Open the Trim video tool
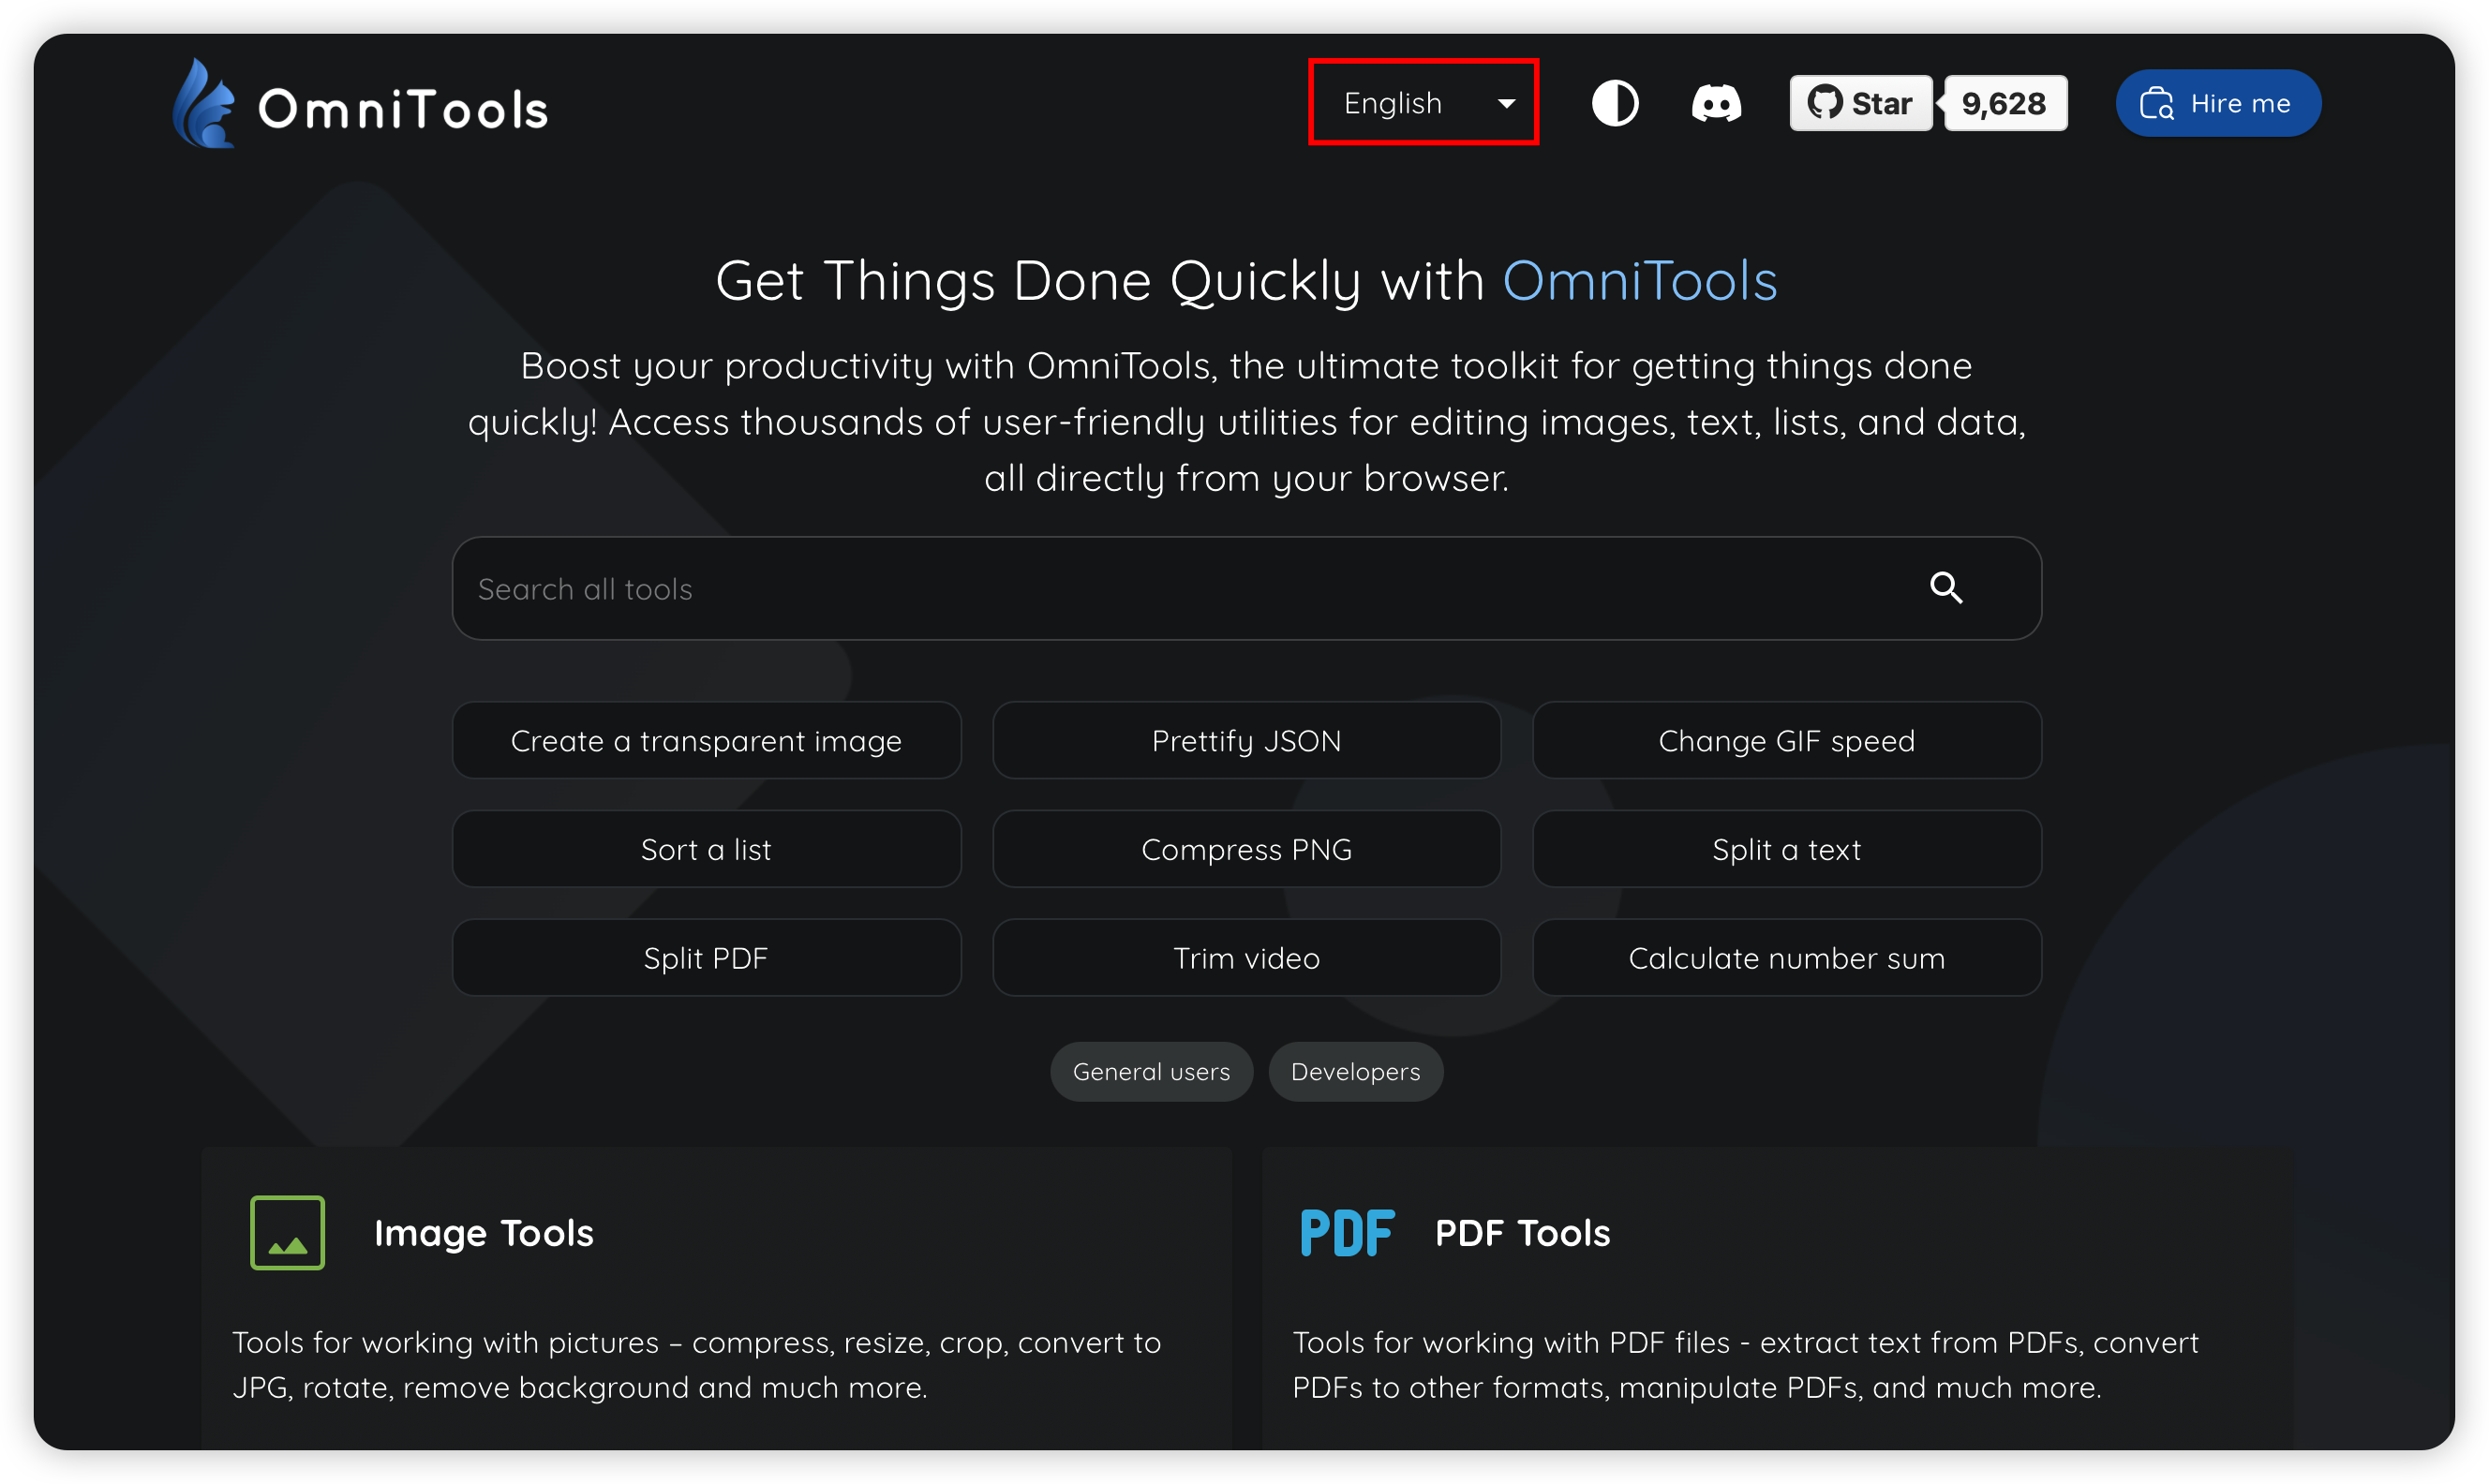Screen dimensions: 2489x1484 click(x=1246, y=957)
